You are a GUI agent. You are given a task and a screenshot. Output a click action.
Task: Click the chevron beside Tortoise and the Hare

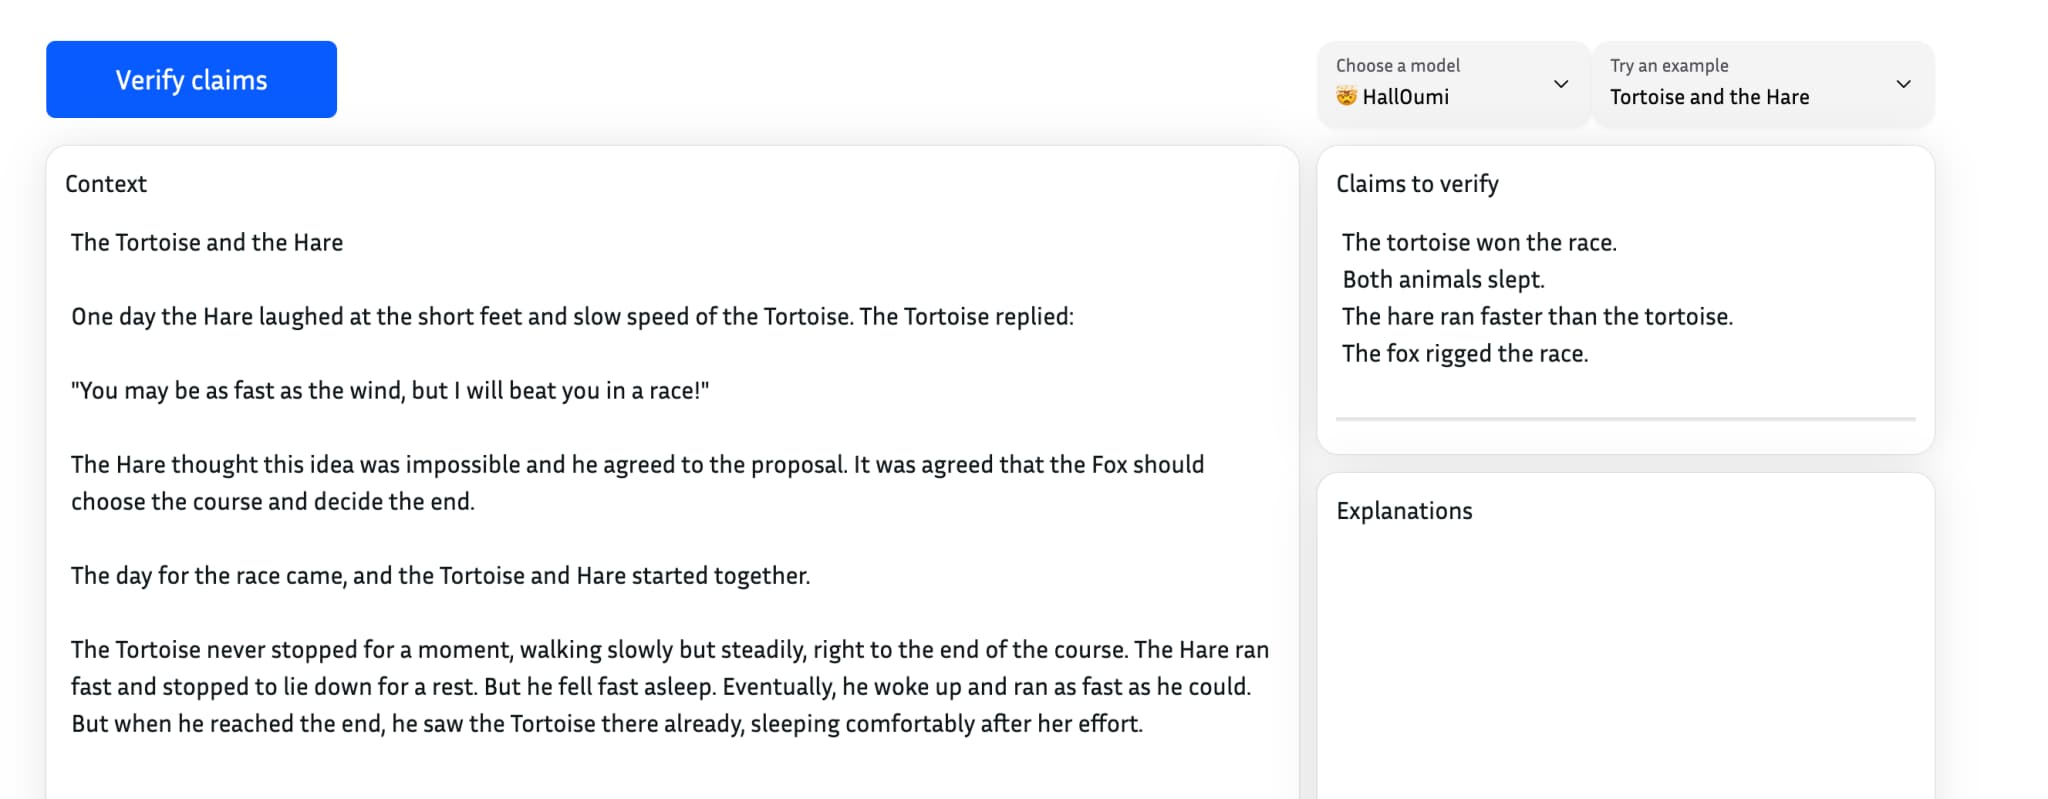pyautogui.click(x=1903, y=84)
